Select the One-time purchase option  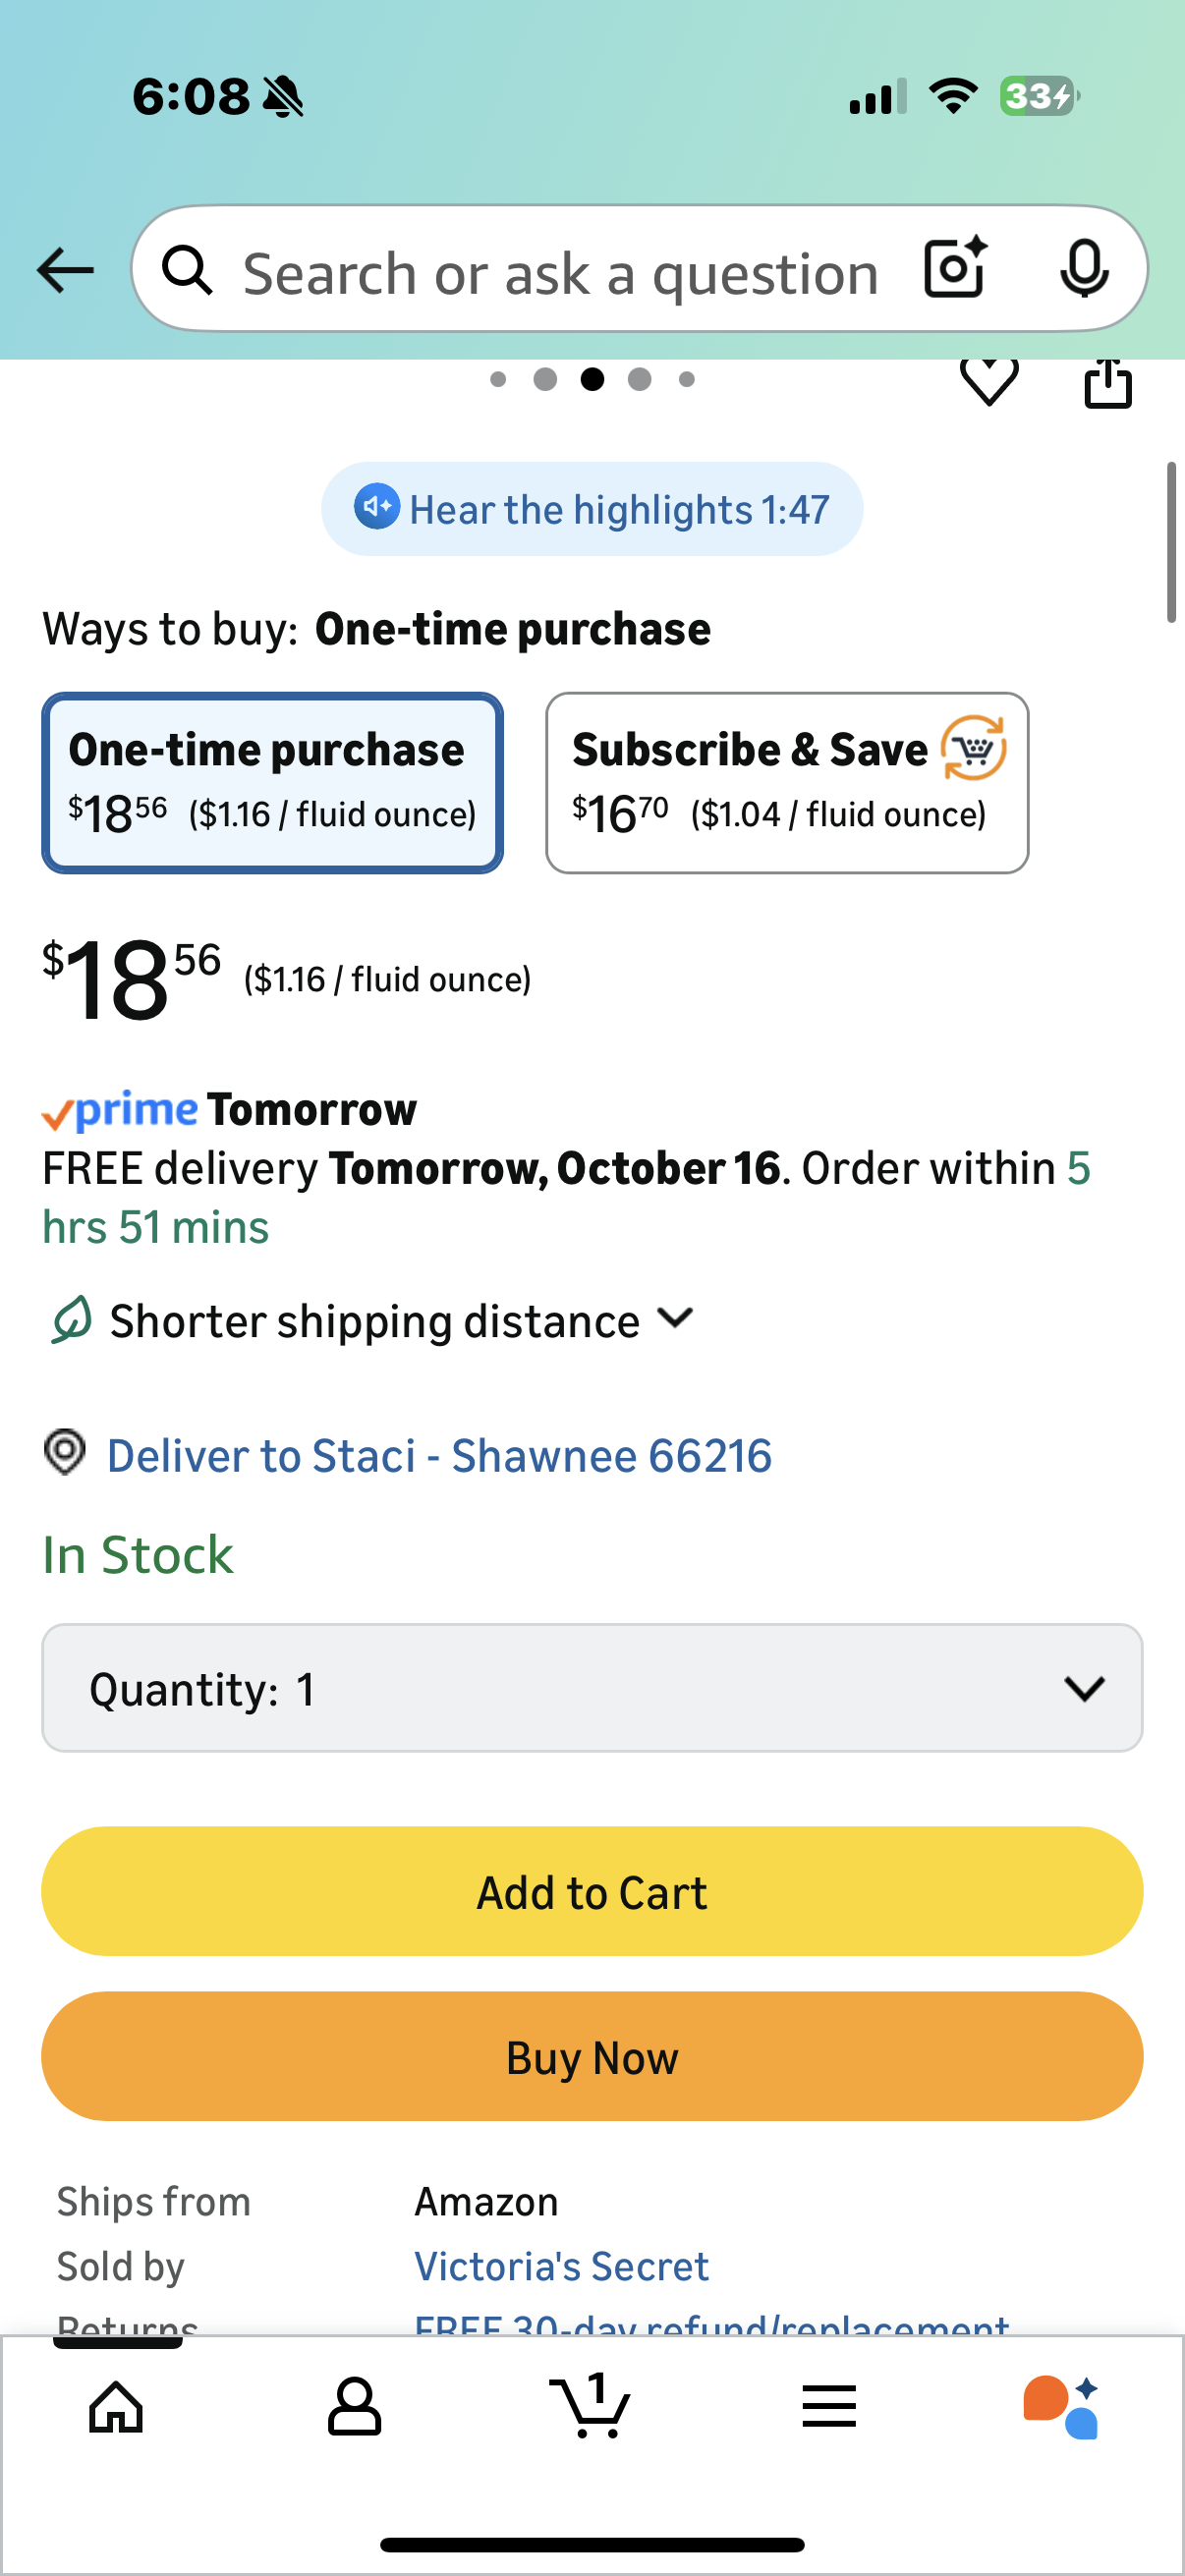tap(272, 782)
